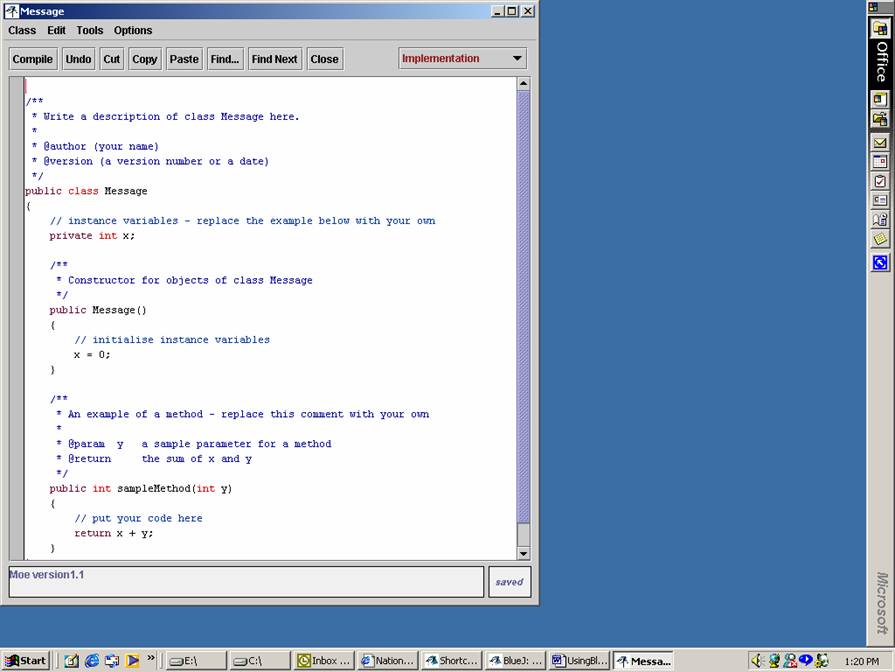Open the Edit menu

(56, 30)
